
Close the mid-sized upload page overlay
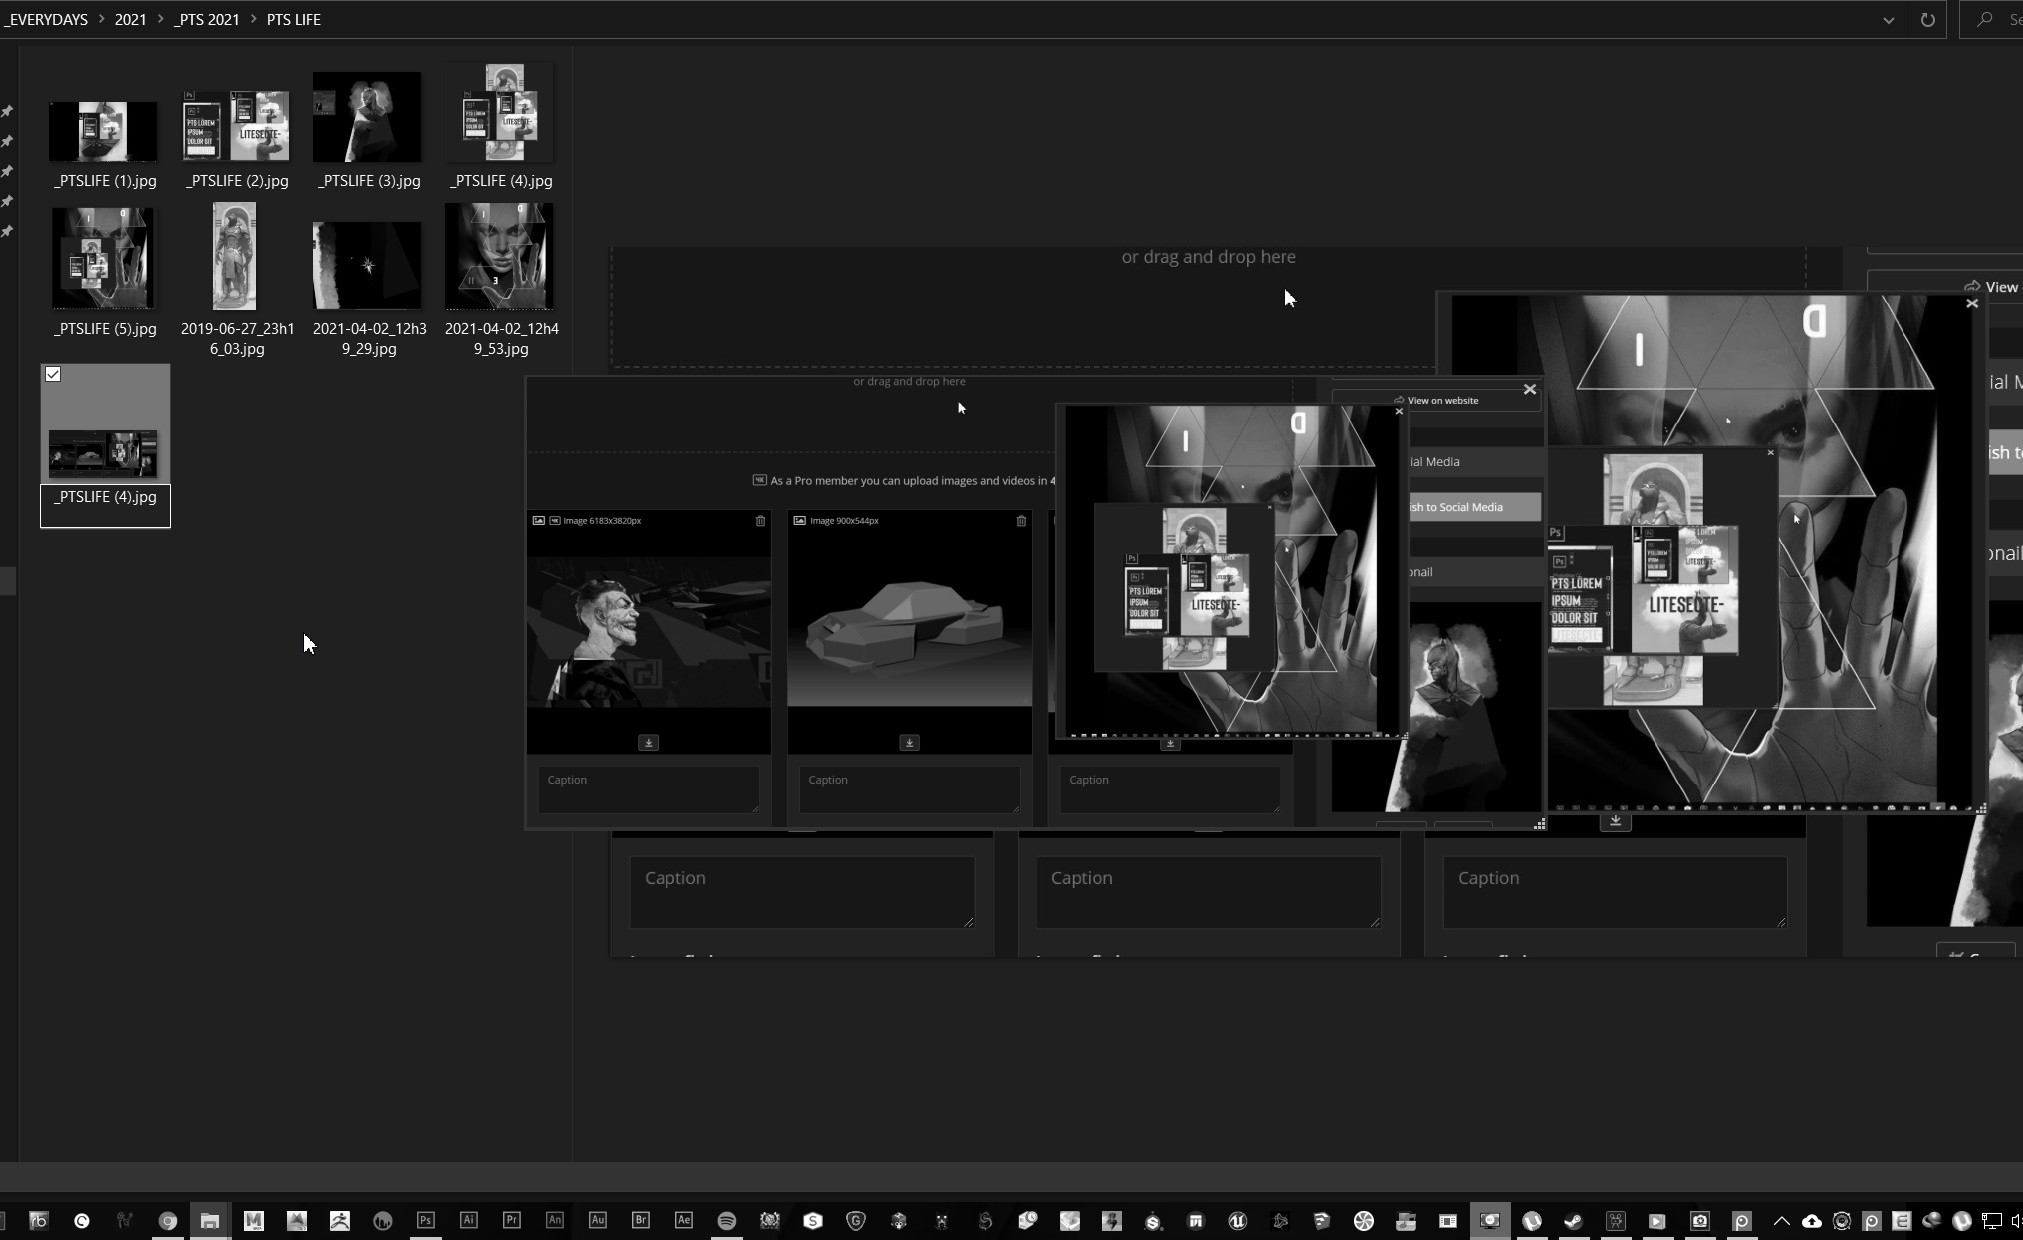(x=1529, y=389)
